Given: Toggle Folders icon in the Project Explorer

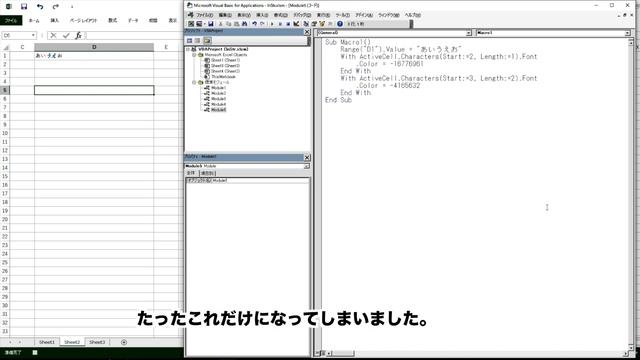Looking at the screenshot, I should (207, 40).
